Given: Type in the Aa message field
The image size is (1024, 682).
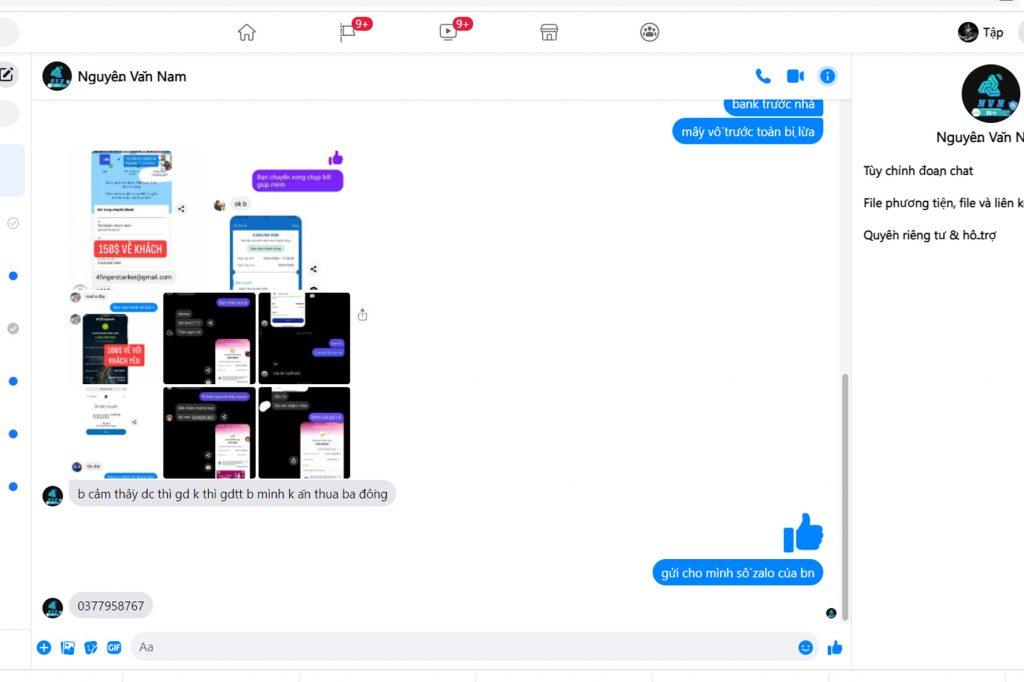Looking at the screenshot, I should point(460,647).
